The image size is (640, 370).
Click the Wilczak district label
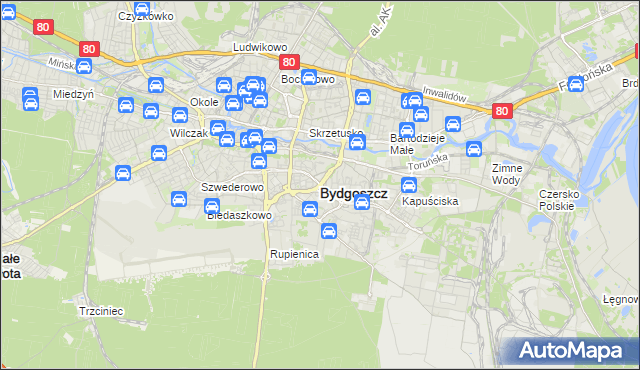click(x=189, y=133)
